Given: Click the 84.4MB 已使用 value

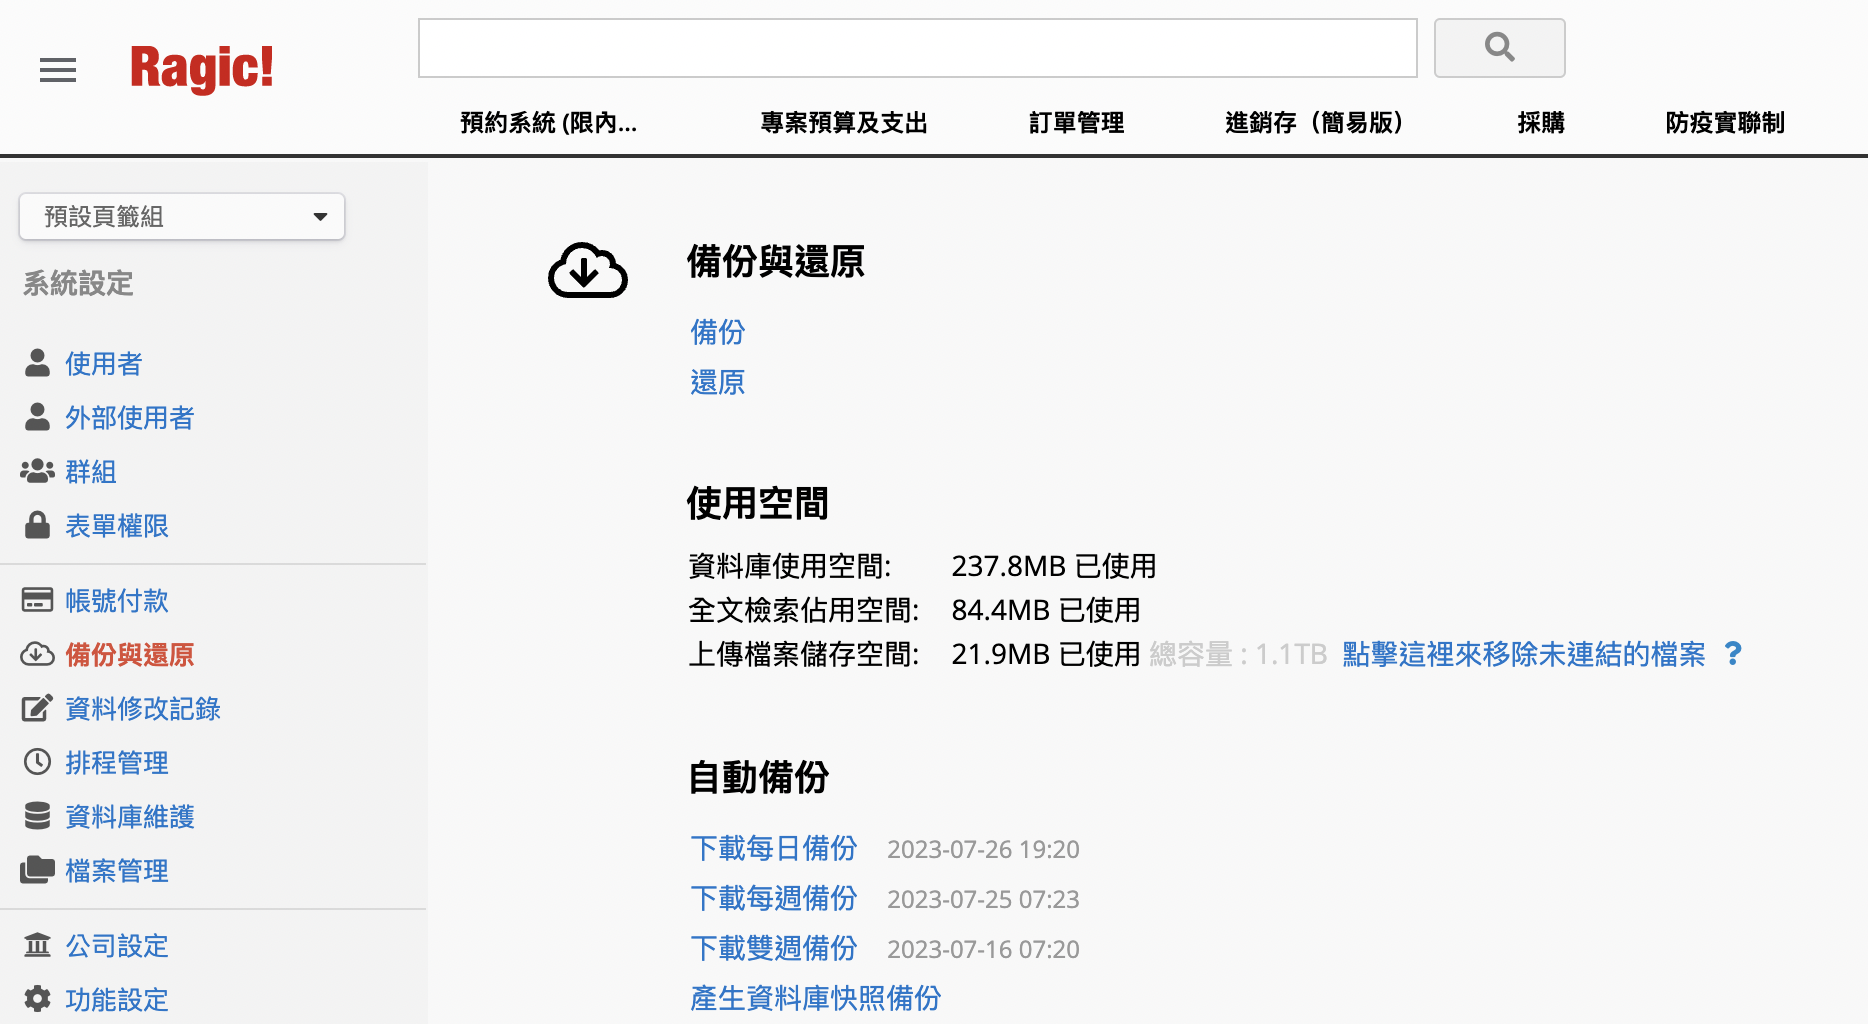Looking at the screenshot, I should tap(1046, 610).
